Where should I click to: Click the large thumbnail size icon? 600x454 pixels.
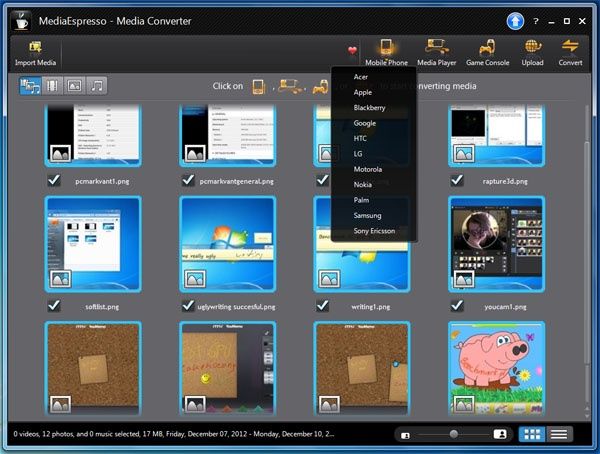(x=500, y=434)
